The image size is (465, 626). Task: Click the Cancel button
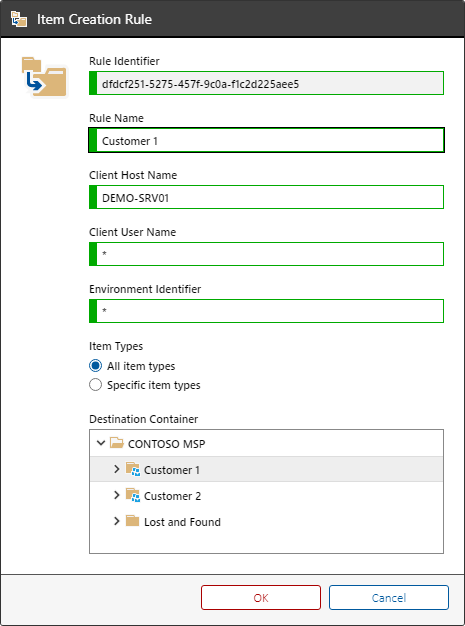(x=389, y=597)
